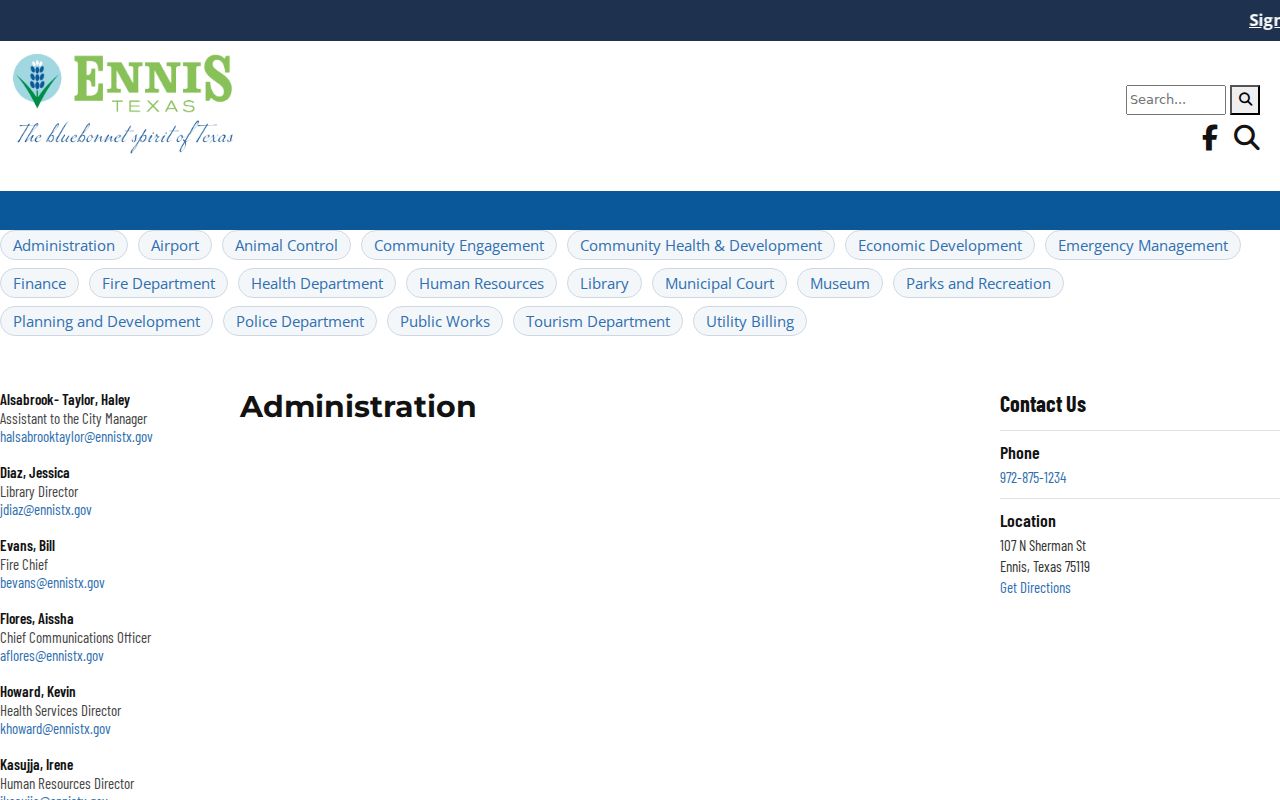Open the Museum department pill
Image resolution: width=1280 pixels, height=800 pixels.
coord(840,284)
